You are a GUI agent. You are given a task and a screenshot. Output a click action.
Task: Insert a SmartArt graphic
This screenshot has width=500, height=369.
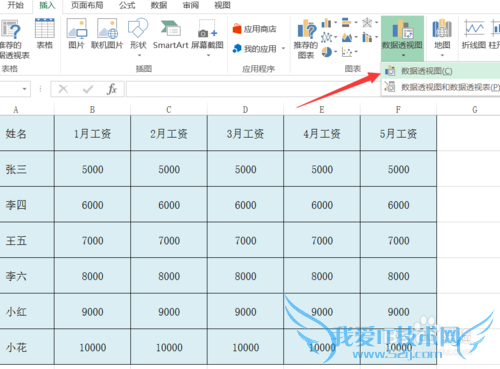point(171,34)
